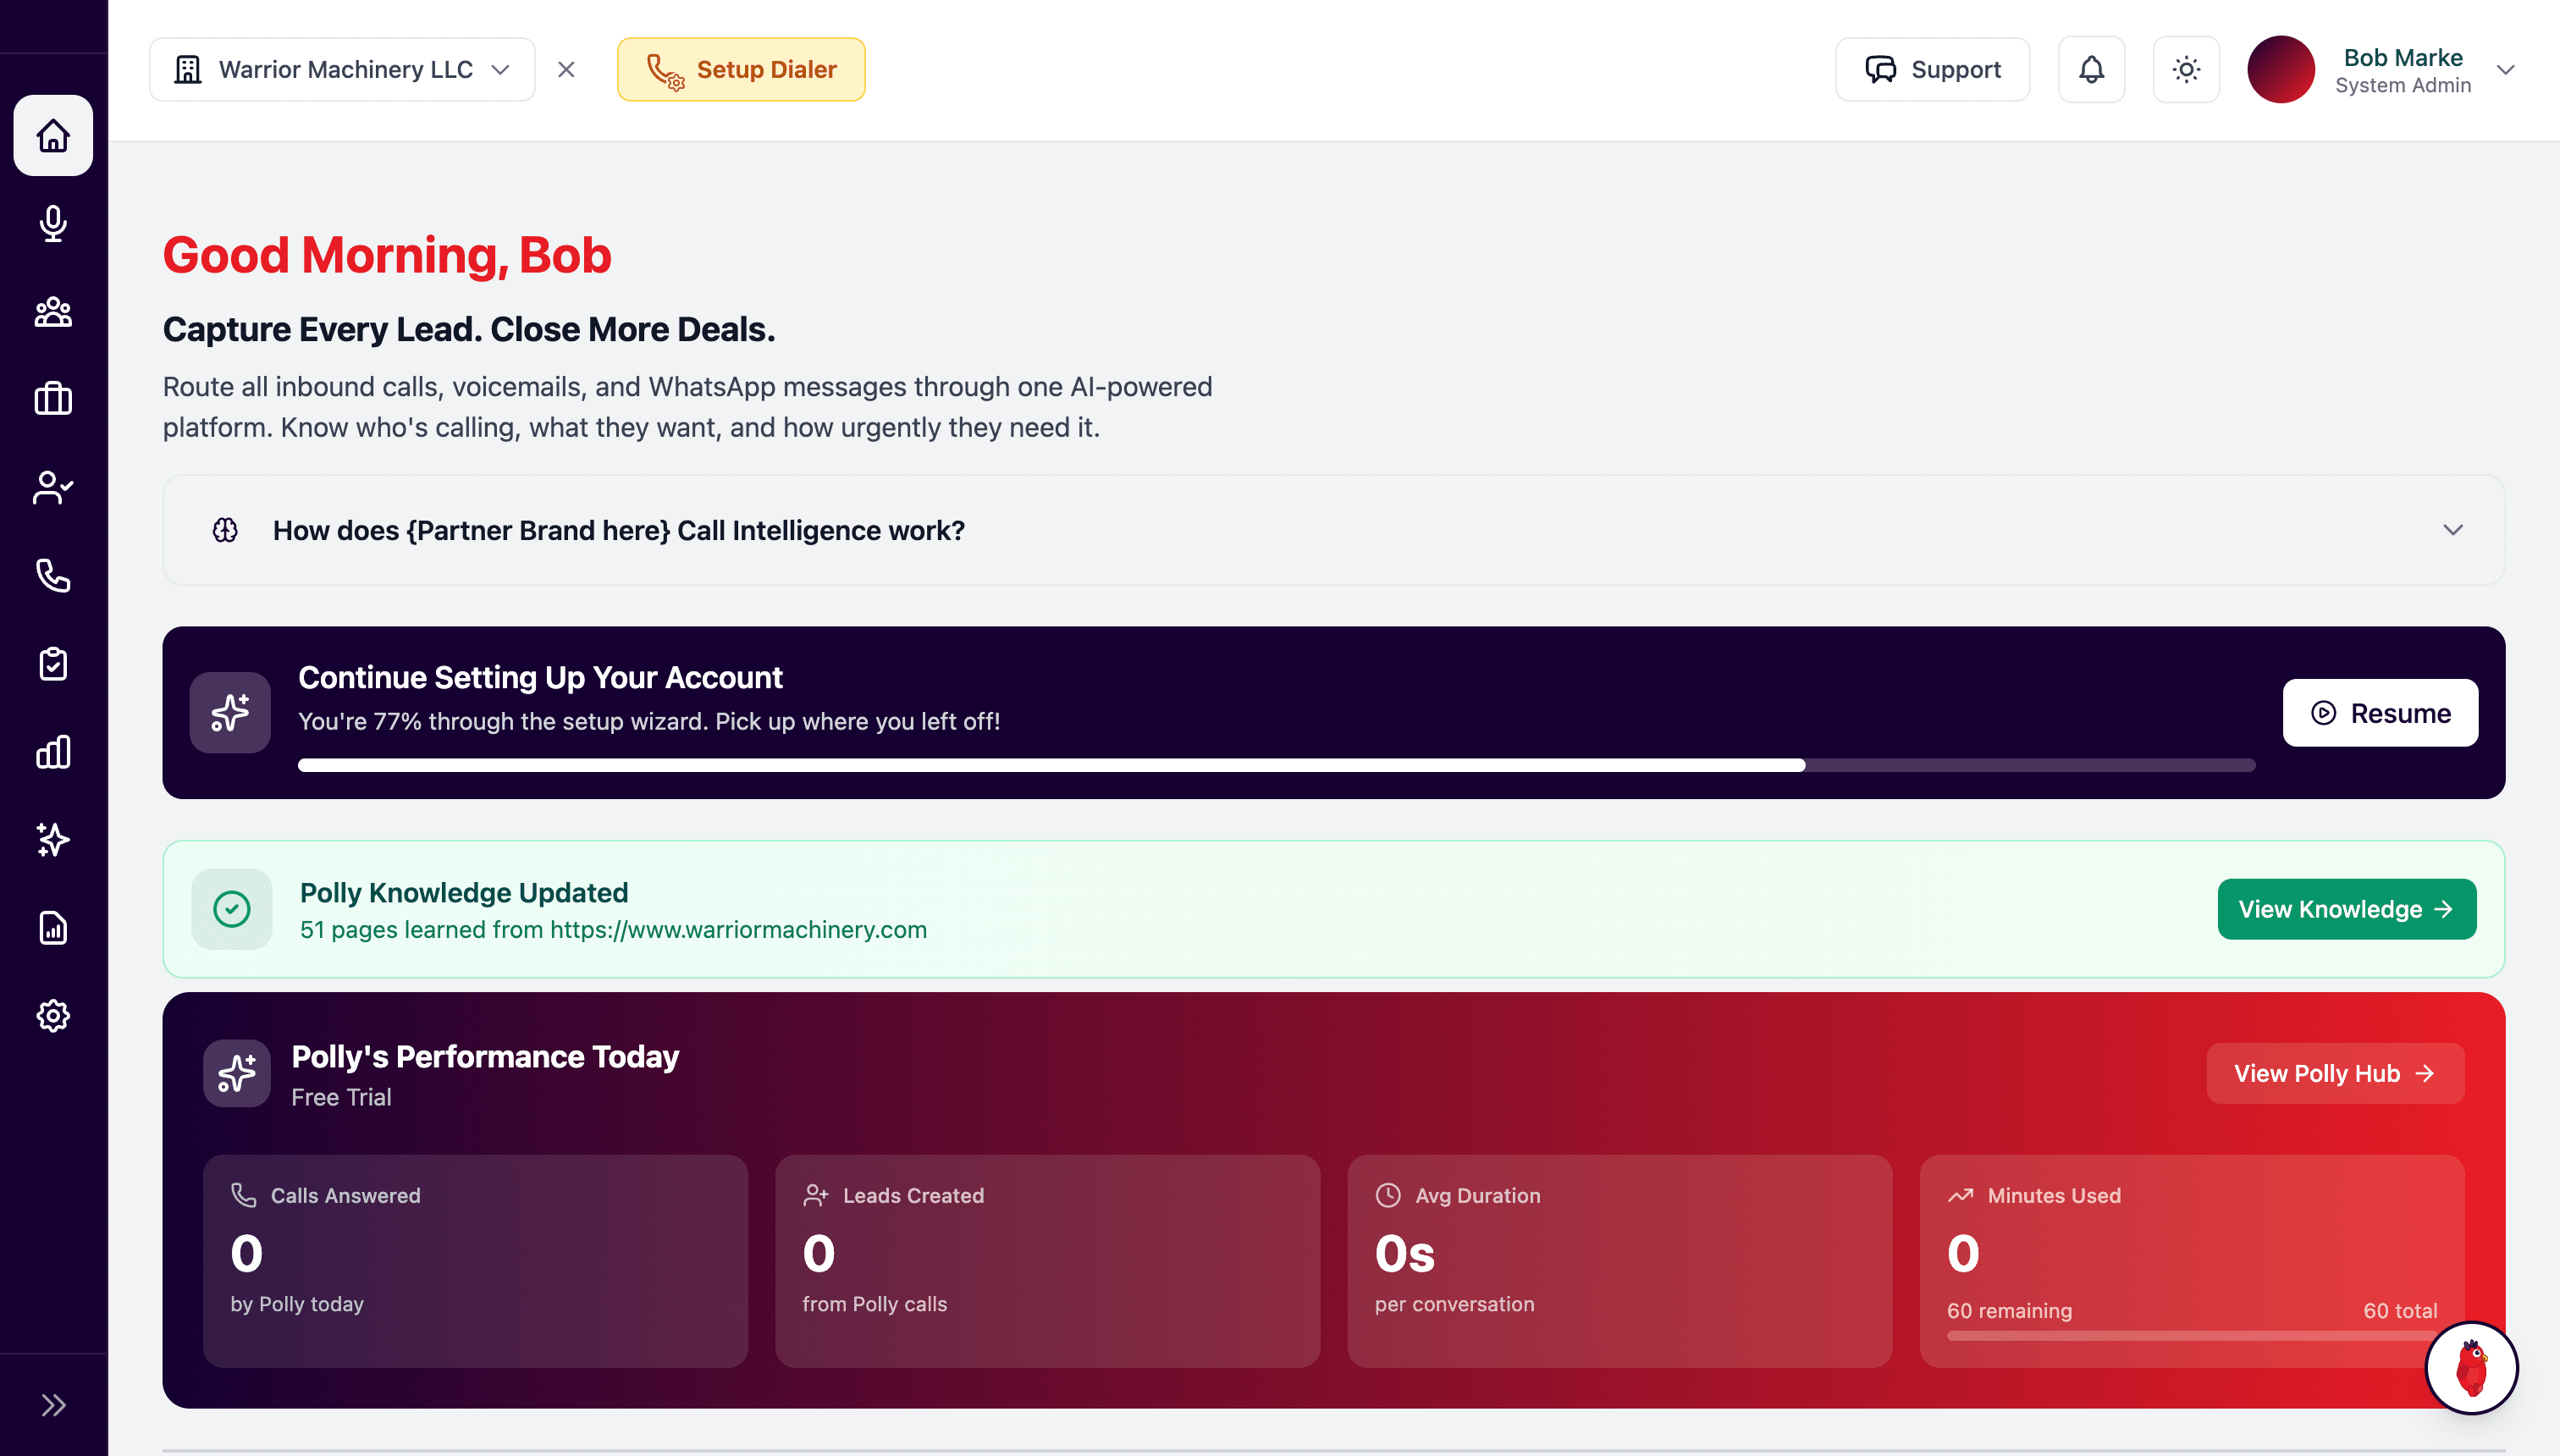Open the calls section via phone icon

click(53, 575)
